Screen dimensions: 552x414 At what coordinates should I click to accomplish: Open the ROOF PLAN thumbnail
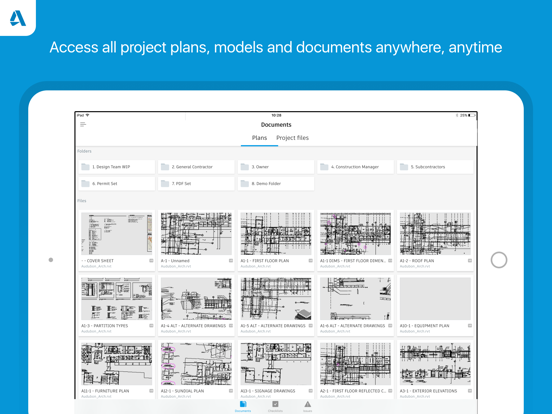435,234
